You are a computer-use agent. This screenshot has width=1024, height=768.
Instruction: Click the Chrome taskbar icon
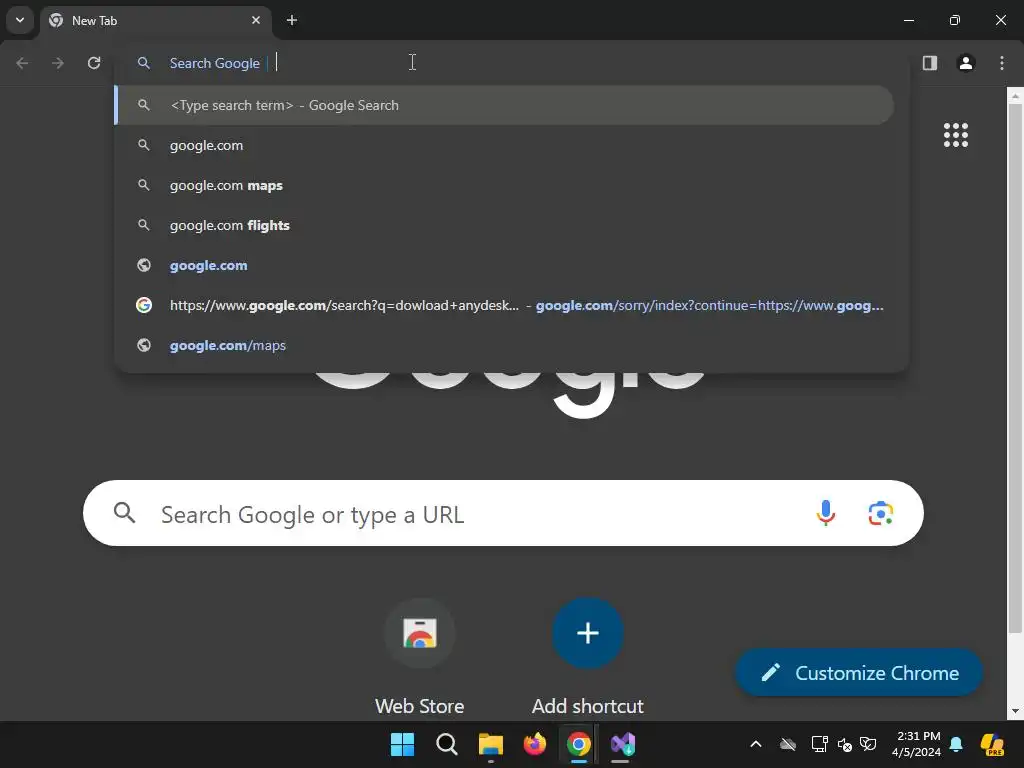pyautogui.click(x=579, y=744)
